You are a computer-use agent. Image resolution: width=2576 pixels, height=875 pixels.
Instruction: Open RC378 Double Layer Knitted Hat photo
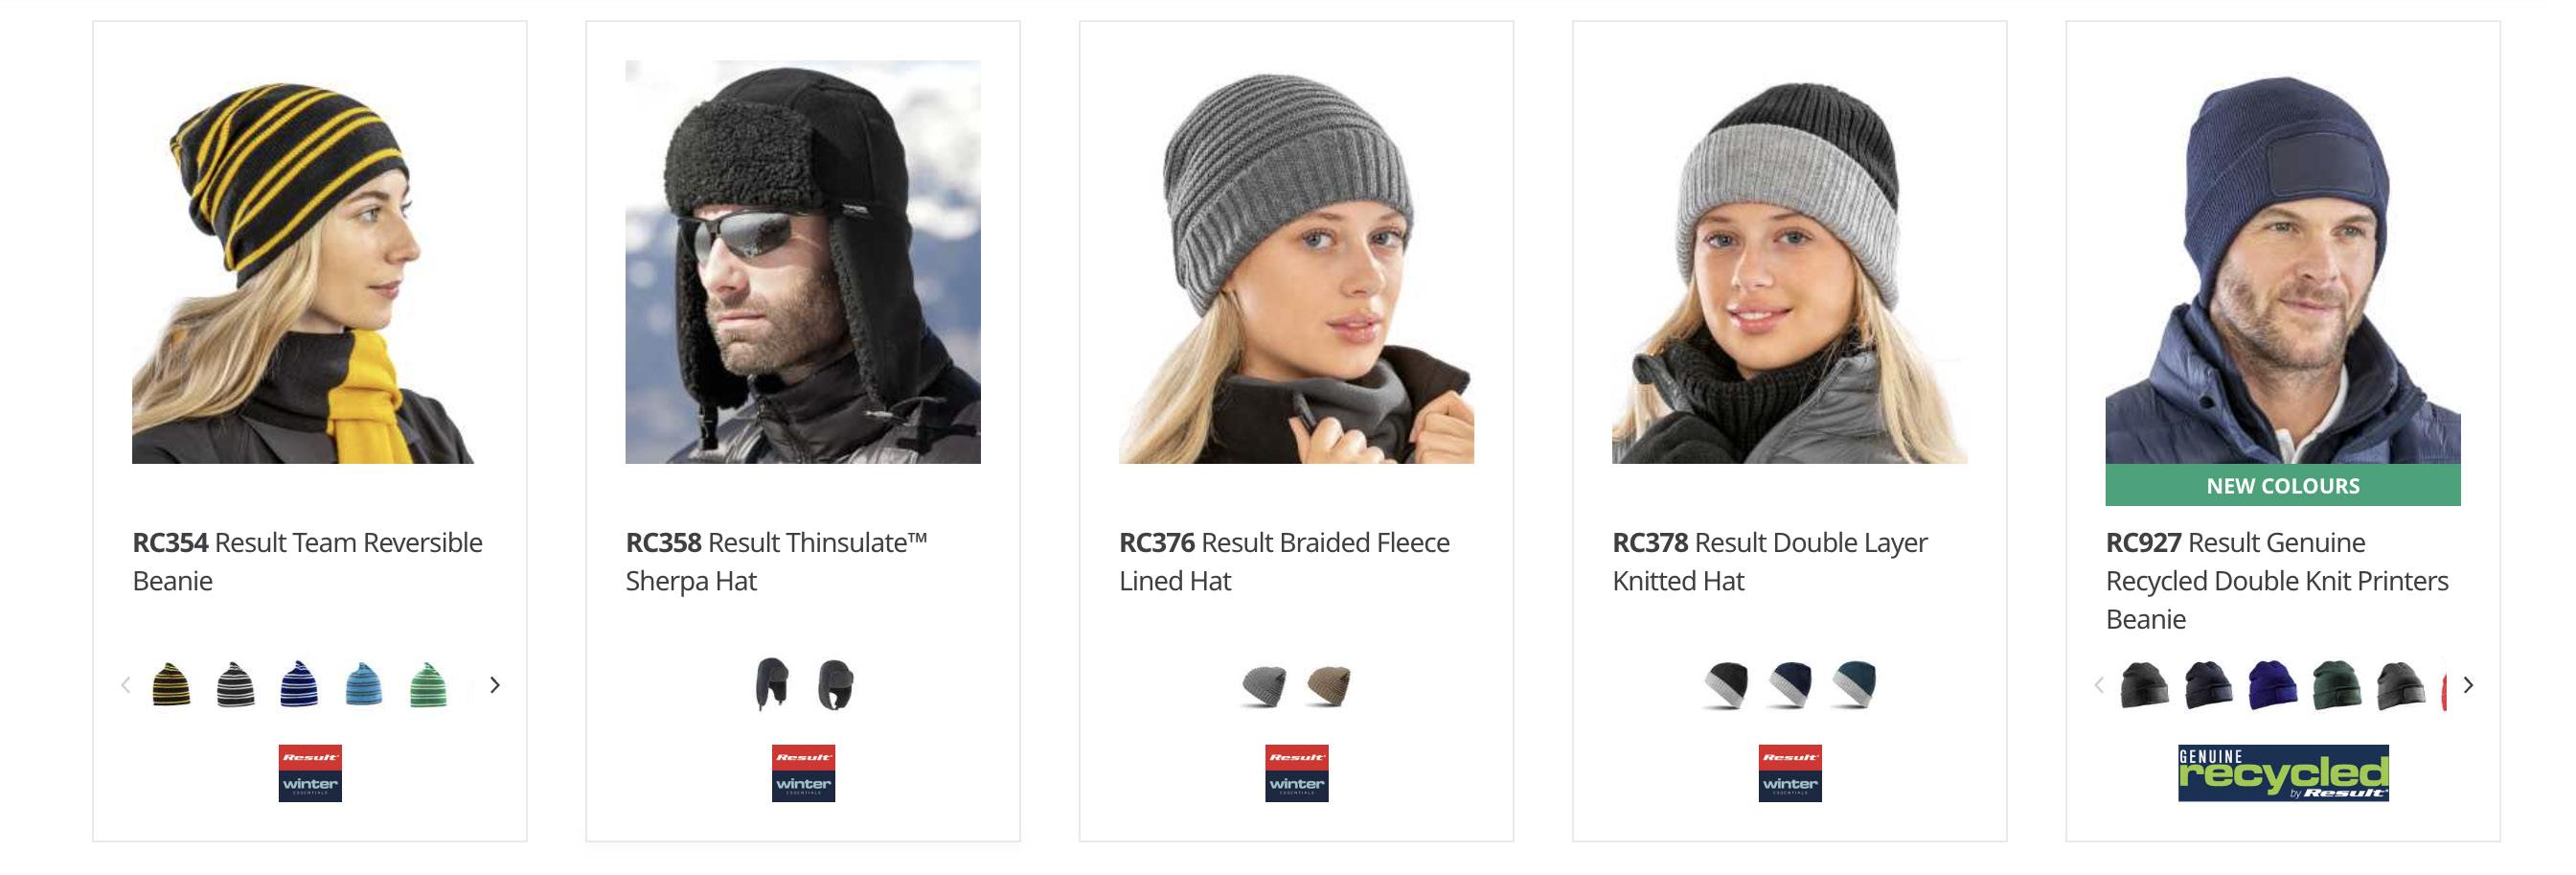click(x=1790, y=262)
